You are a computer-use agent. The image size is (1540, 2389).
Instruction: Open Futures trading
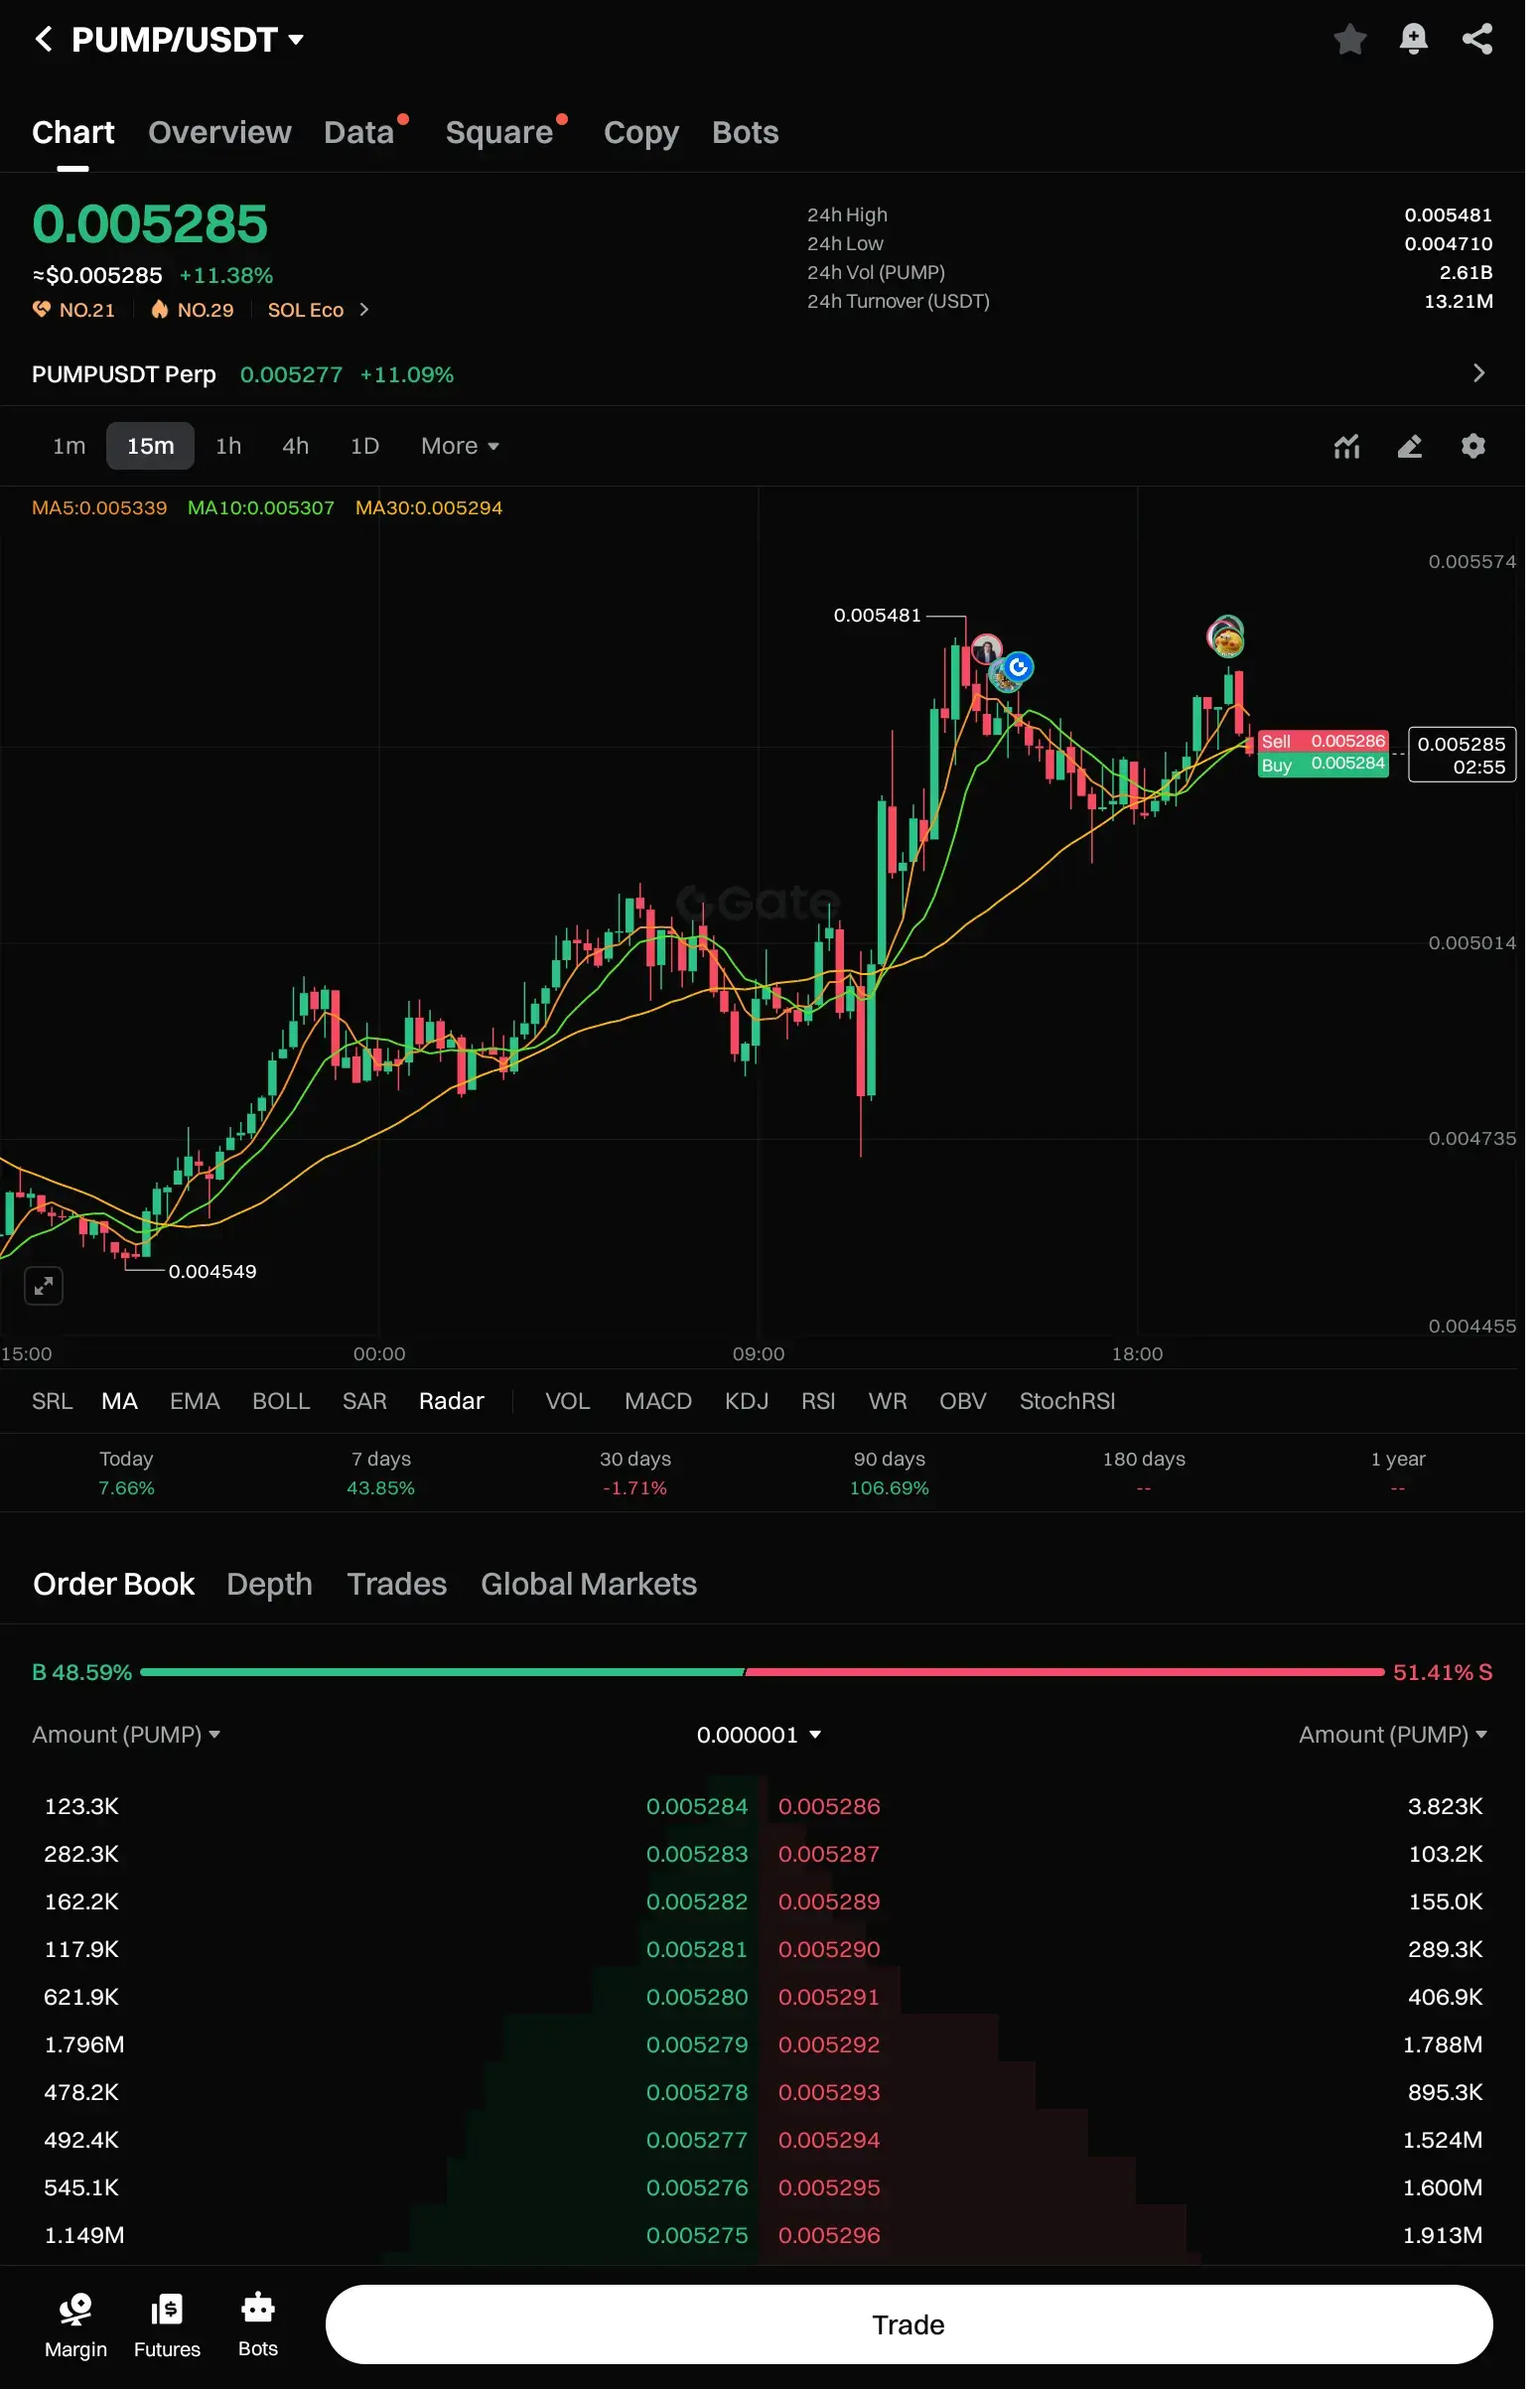167,2325
